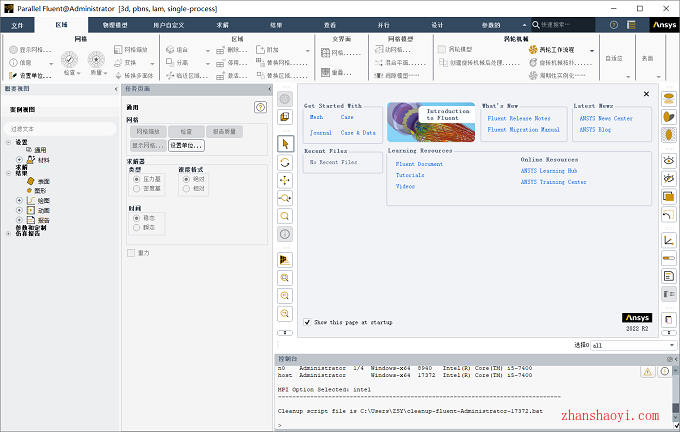
Task: Click the help circle icon in title ribbon
Action: (x=614, y=25)
